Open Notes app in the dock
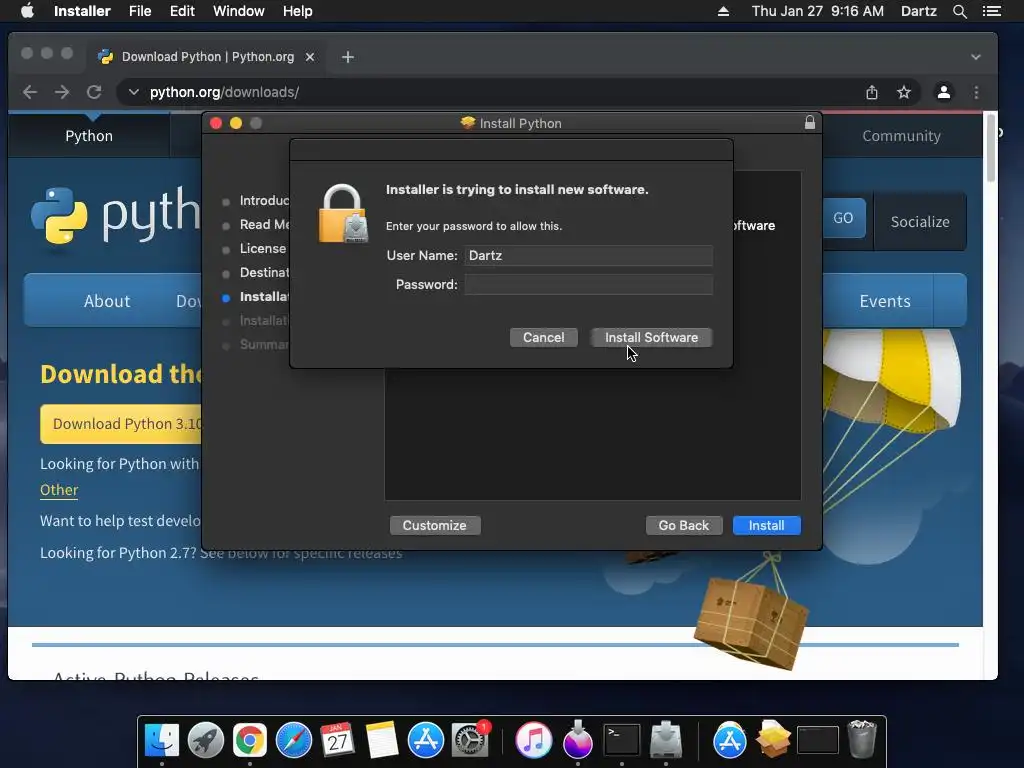Viewport: 1024px width, 768px height. tap(381, 740)
